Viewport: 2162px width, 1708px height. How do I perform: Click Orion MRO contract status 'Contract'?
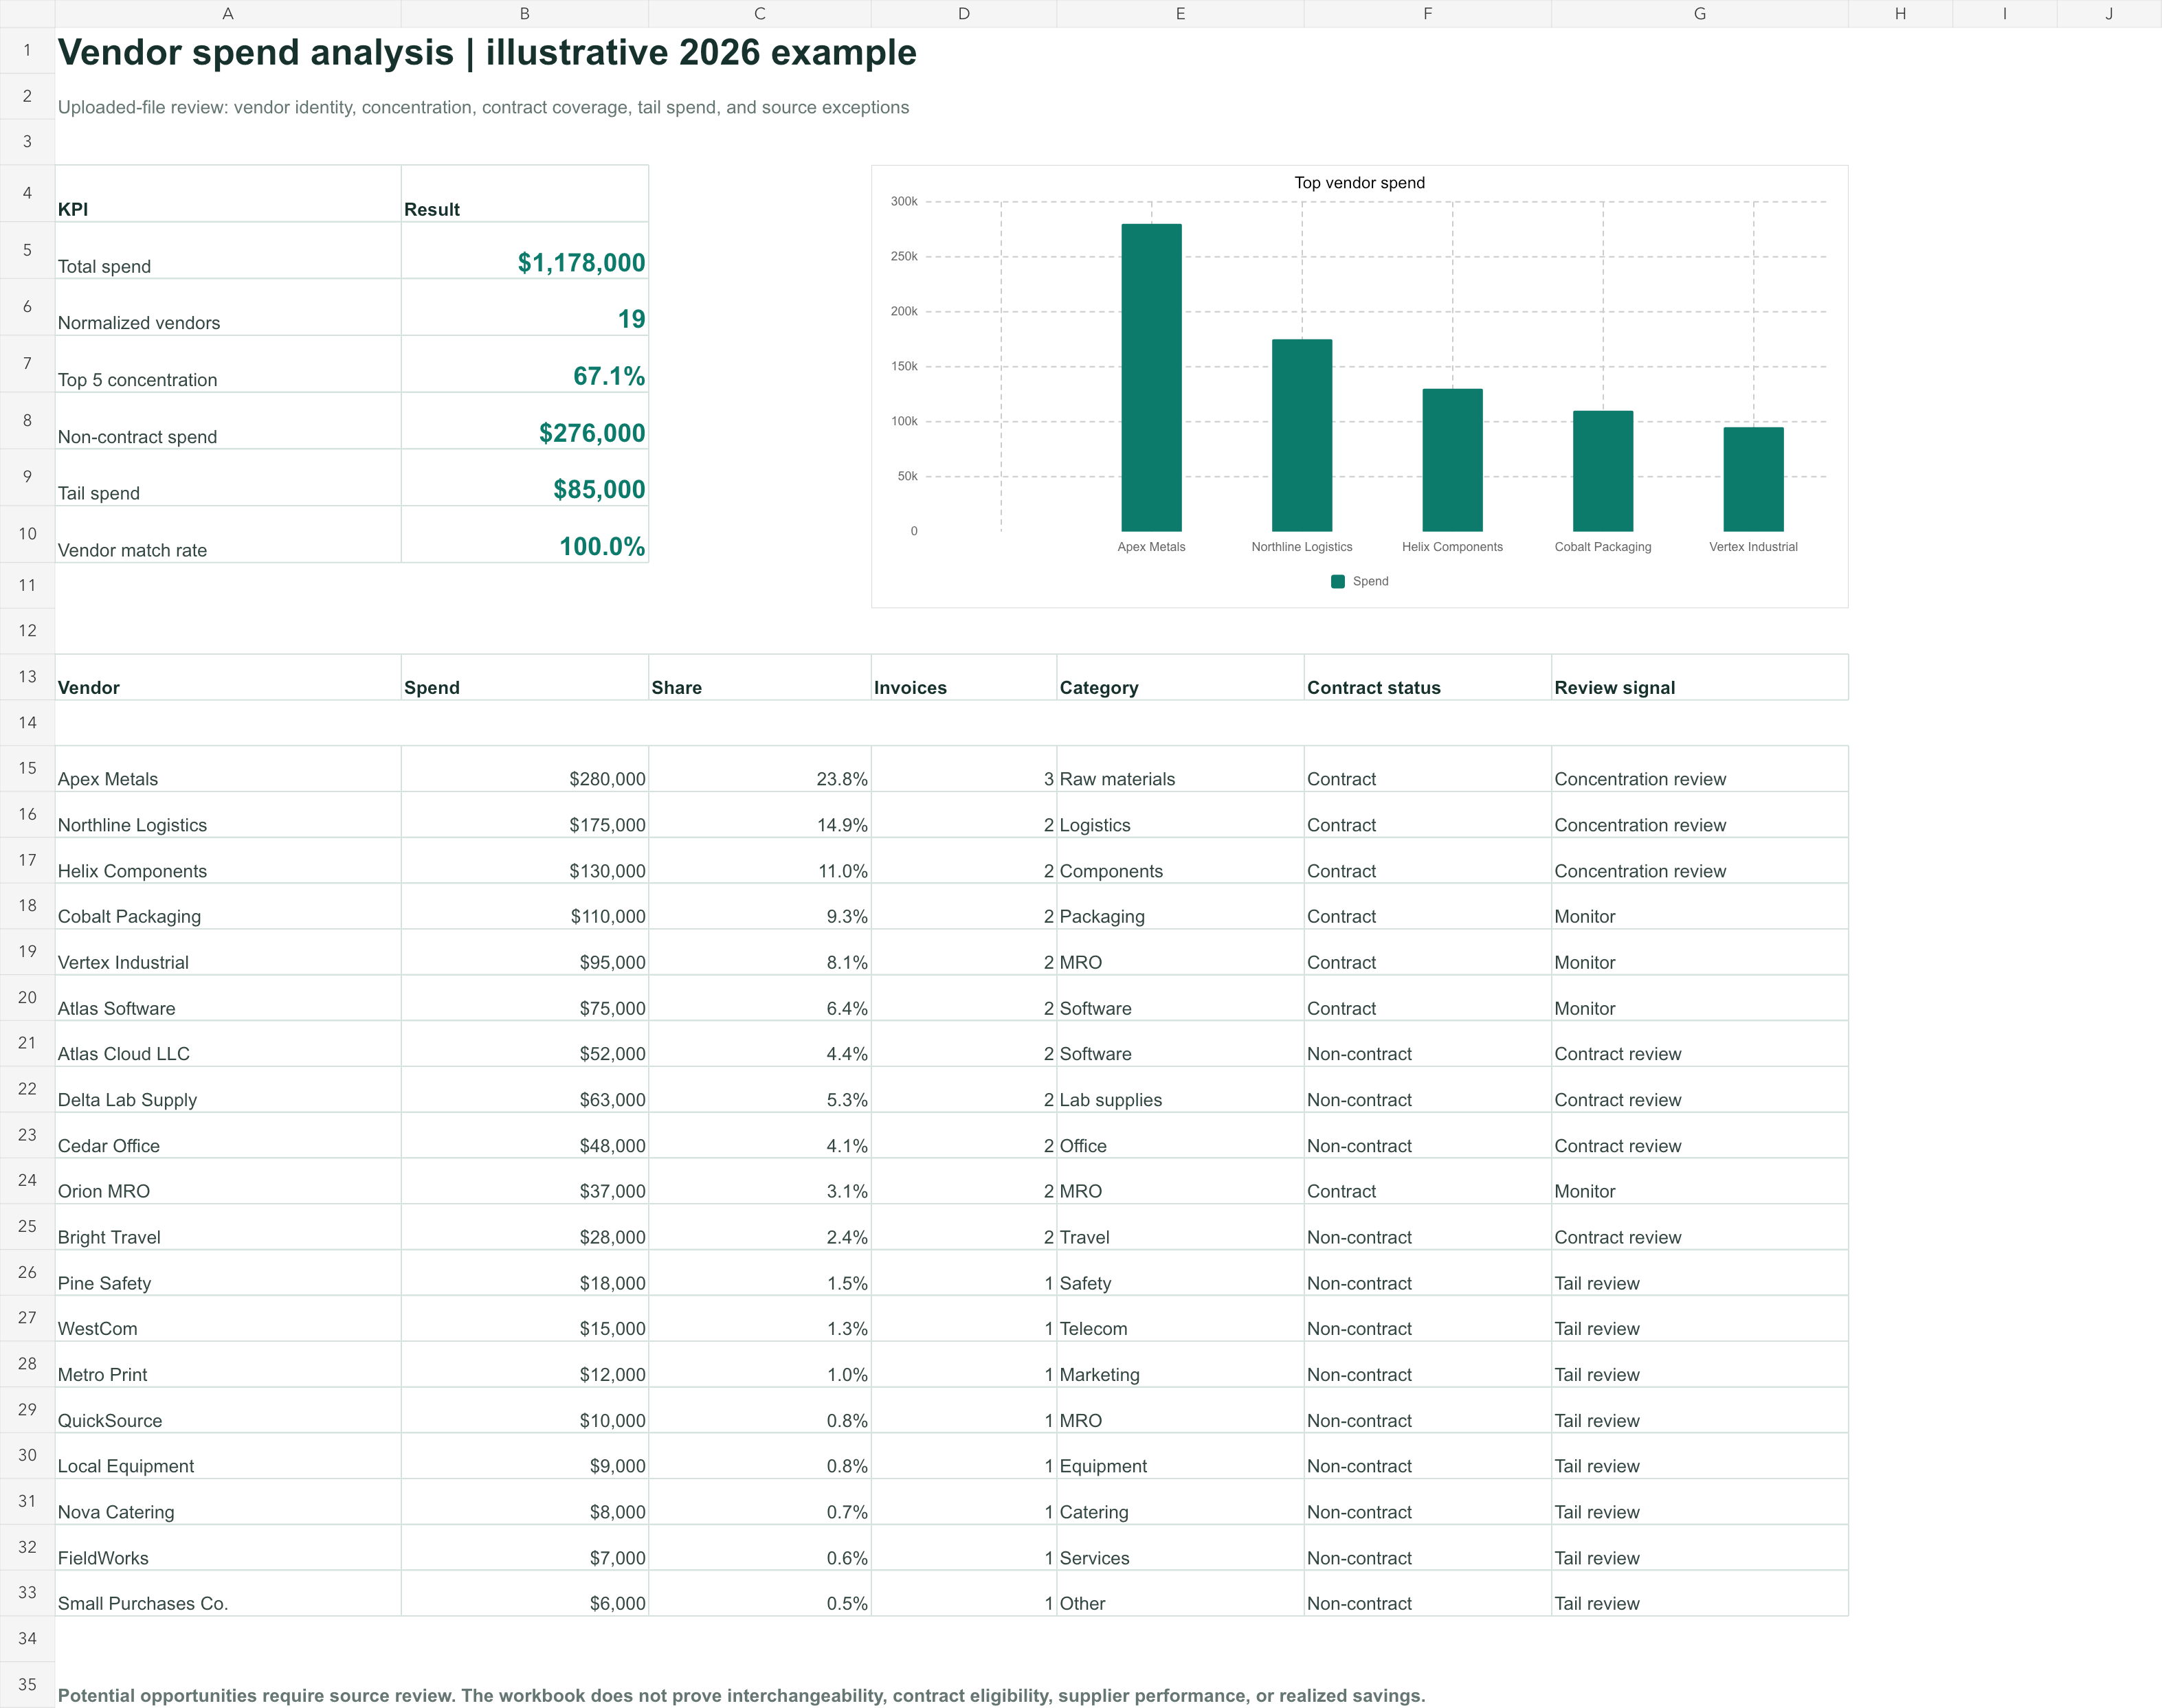click(x=1428, y=1182)
